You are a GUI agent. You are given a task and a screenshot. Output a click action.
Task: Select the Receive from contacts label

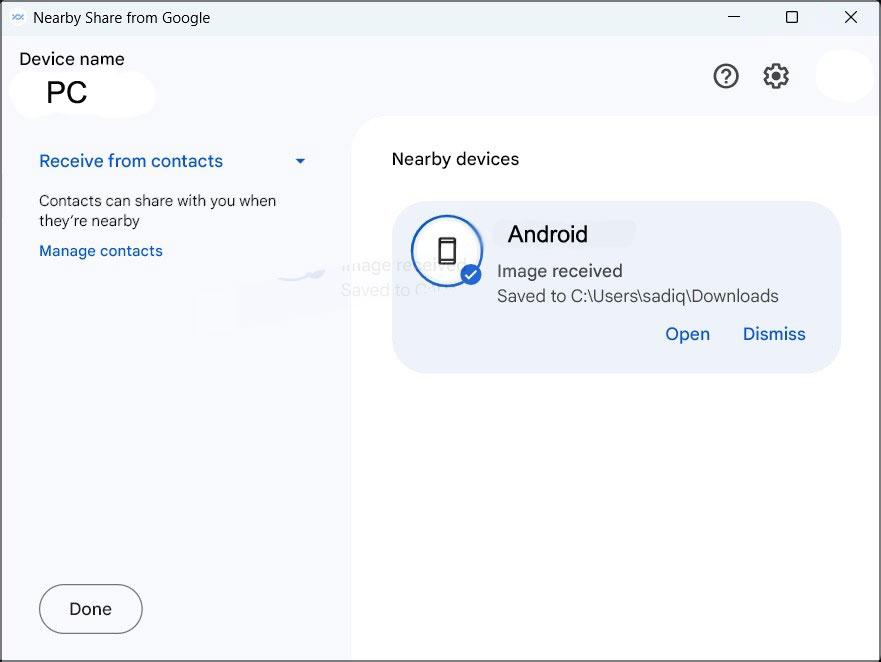tap(131, 161)
